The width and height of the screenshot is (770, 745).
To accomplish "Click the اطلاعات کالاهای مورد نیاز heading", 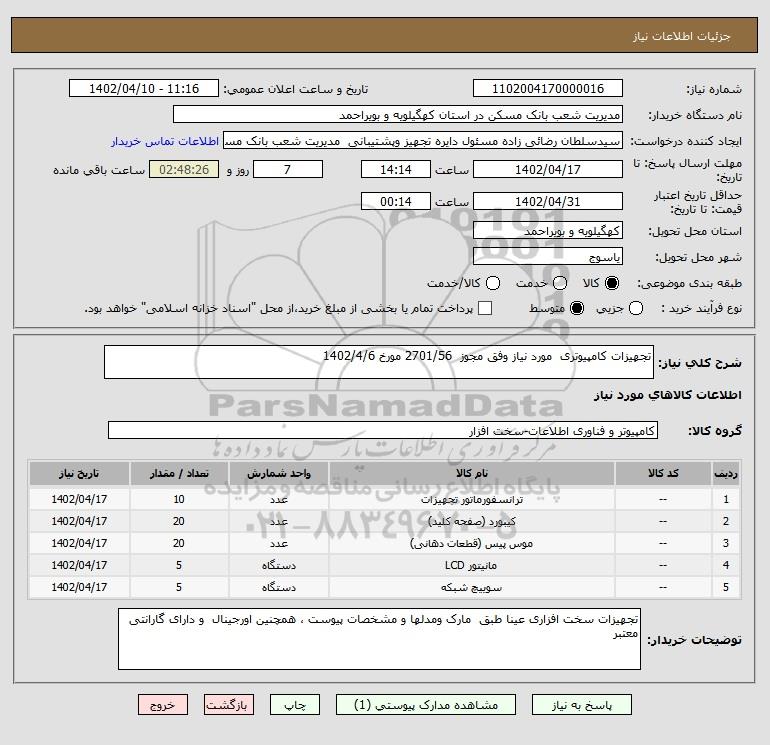I will click(668, 395).
